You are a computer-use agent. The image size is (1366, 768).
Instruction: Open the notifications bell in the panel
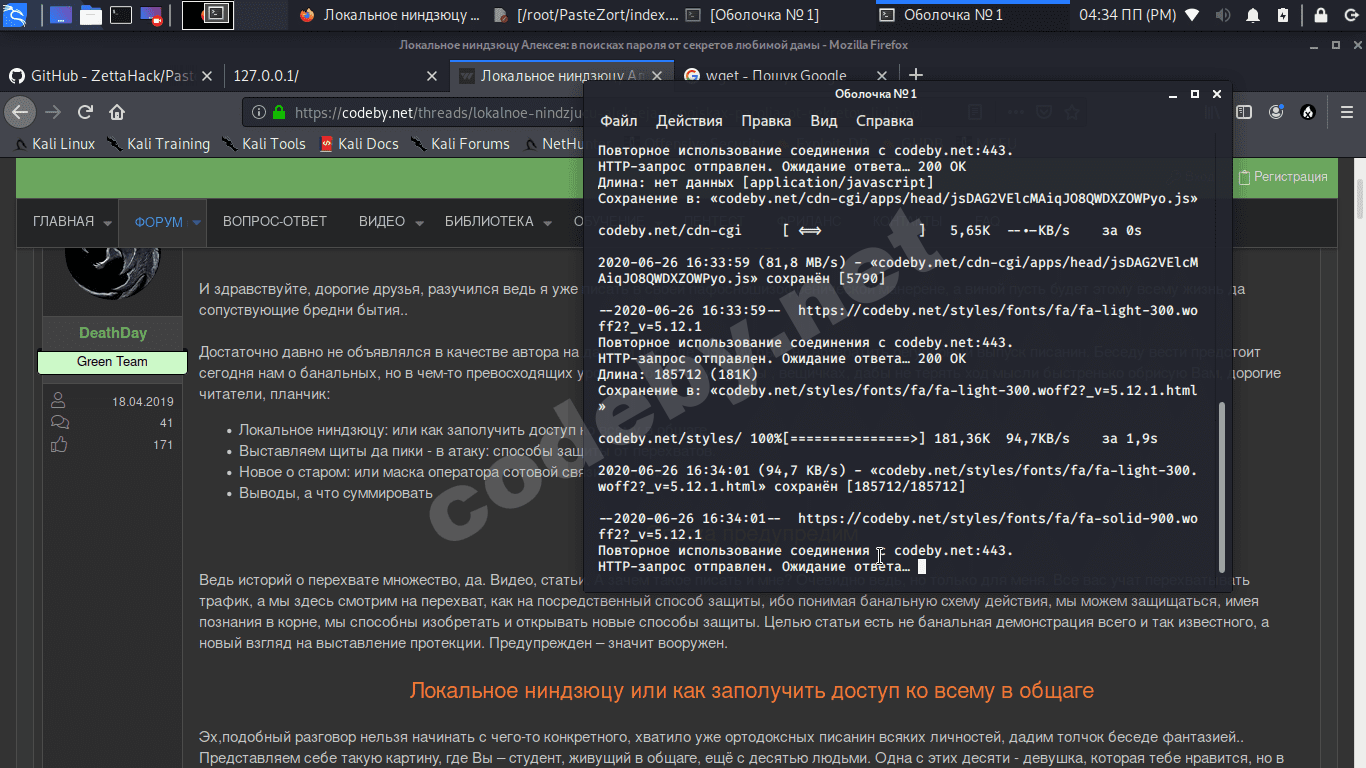pos(1253,15)
